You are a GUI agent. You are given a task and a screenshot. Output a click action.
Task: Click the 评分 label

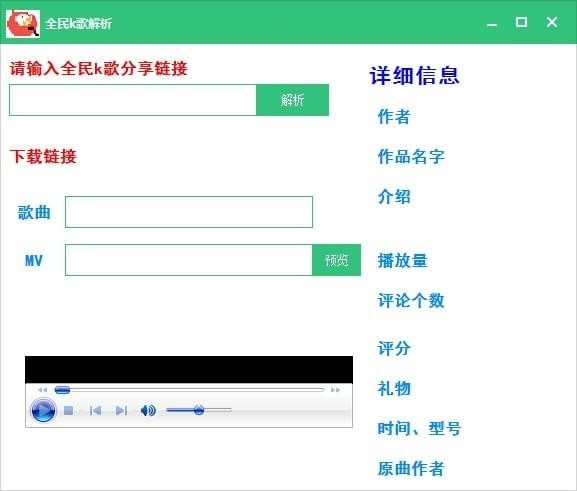(394, 348)
